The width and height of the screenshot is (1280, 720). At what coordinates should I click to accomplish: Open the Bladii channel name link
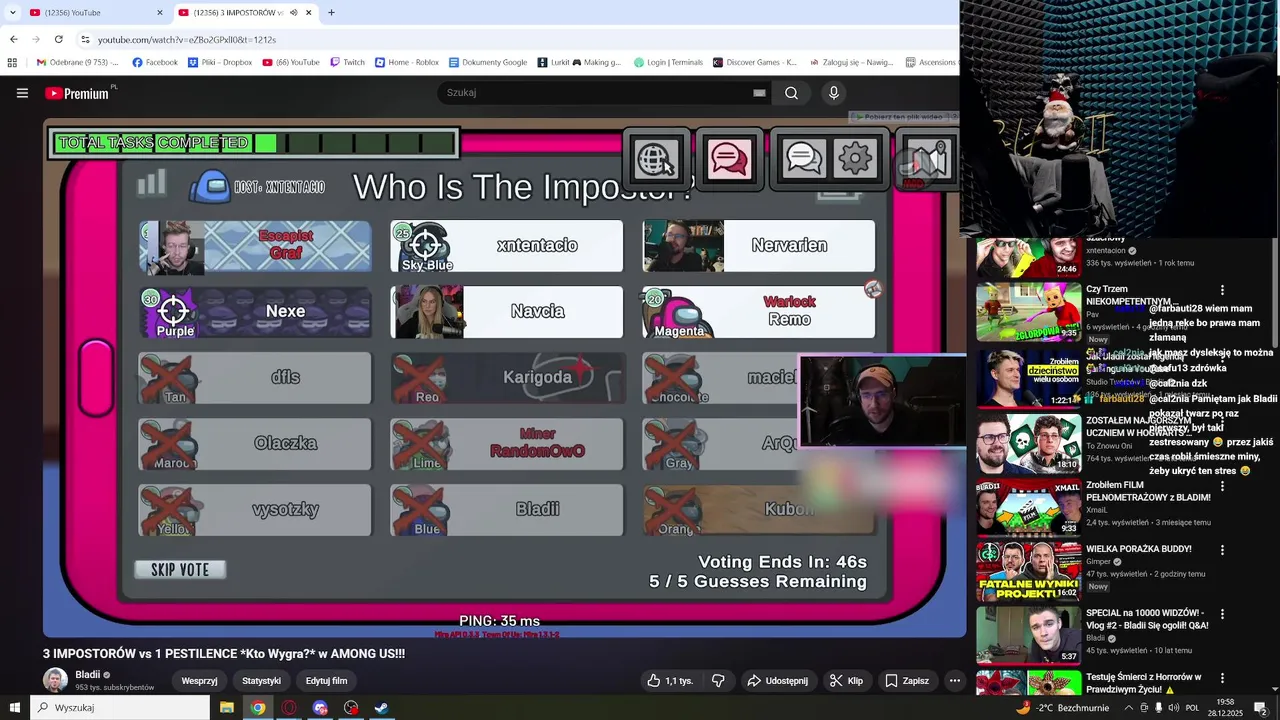pyautogui.click(x=87, y=675)
